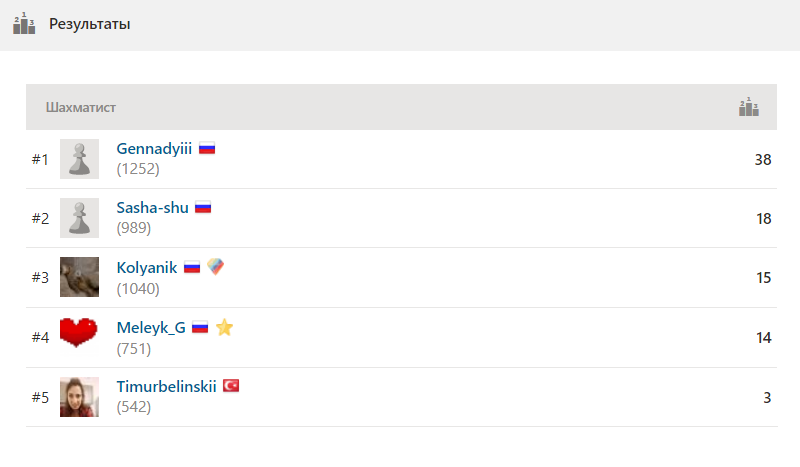
Task: Click Kolyanik's Russian flag icon
Action: click(192, 267)
